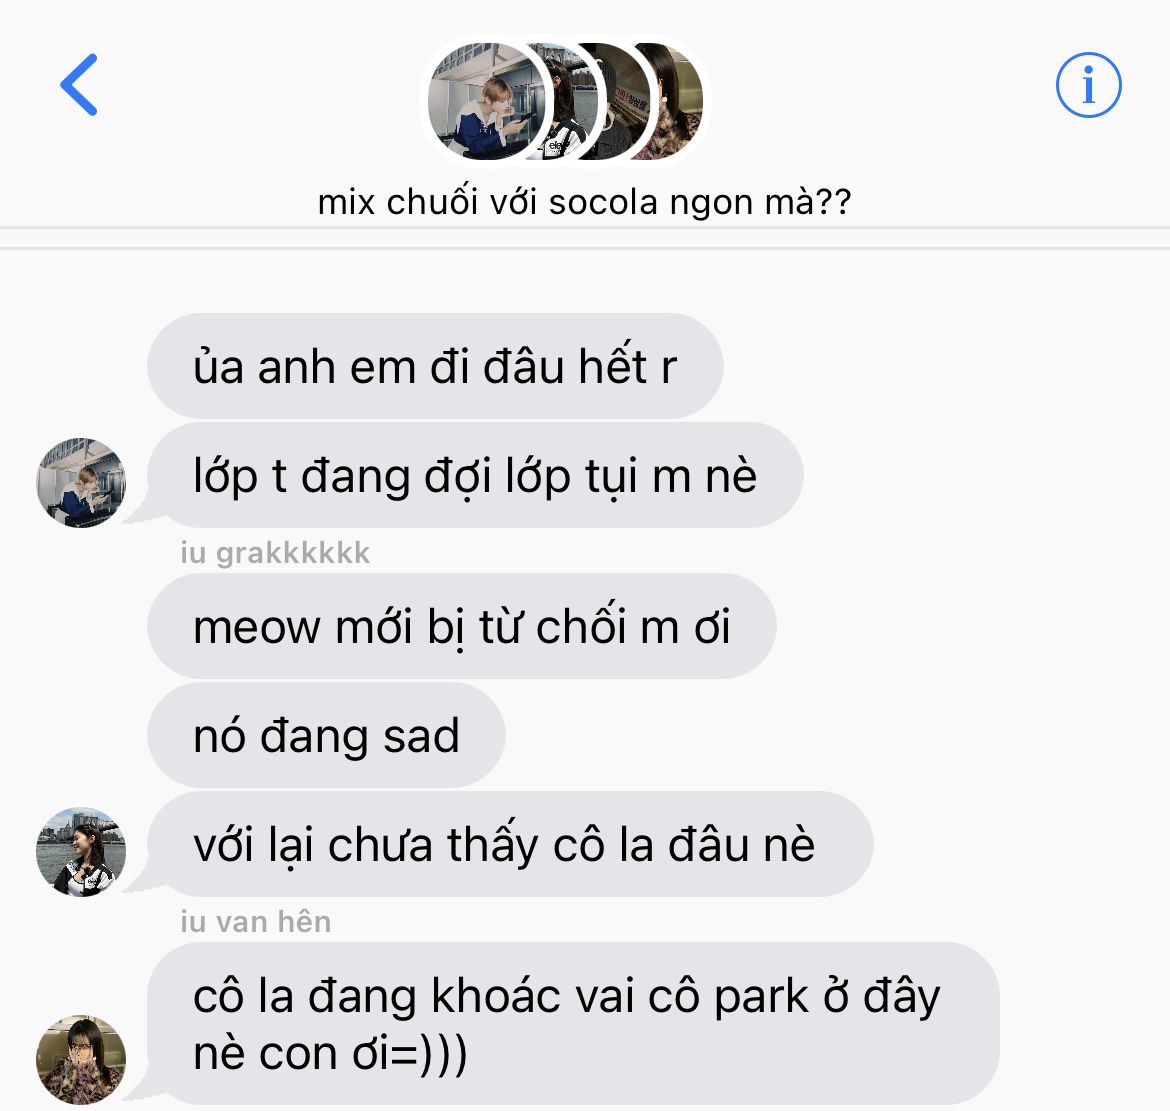The width and height of the screenshot is (1170, 1111).
Task: Select message 'nó đang sad'
Action: (x=326, y=735)
